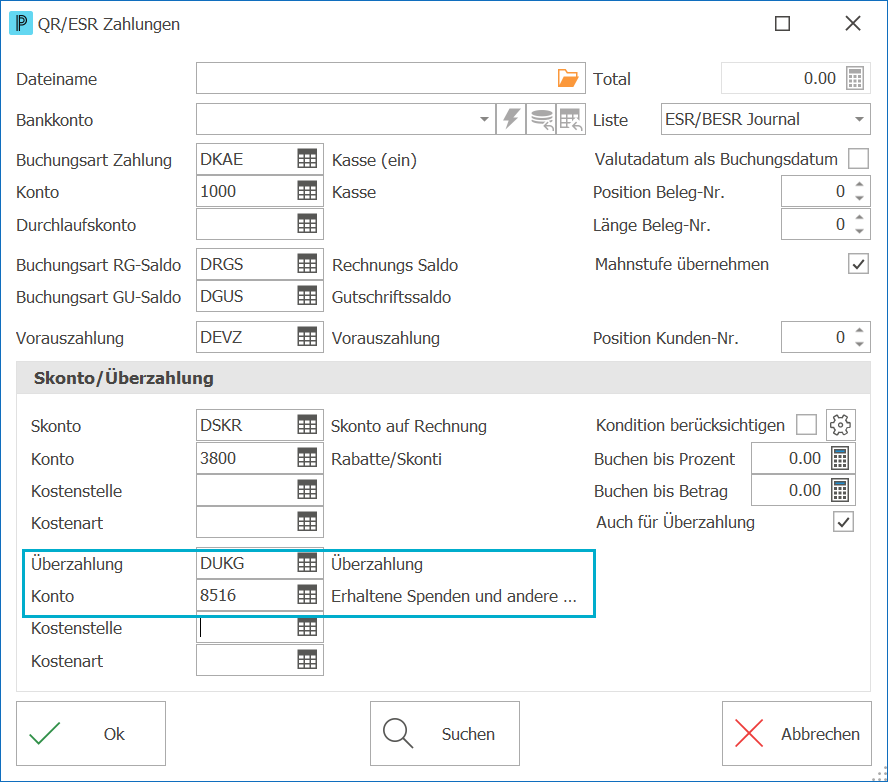
Task: Open lookup grid for Buchungsart Zahlung DKAE
Action: (x=307, y=159)
